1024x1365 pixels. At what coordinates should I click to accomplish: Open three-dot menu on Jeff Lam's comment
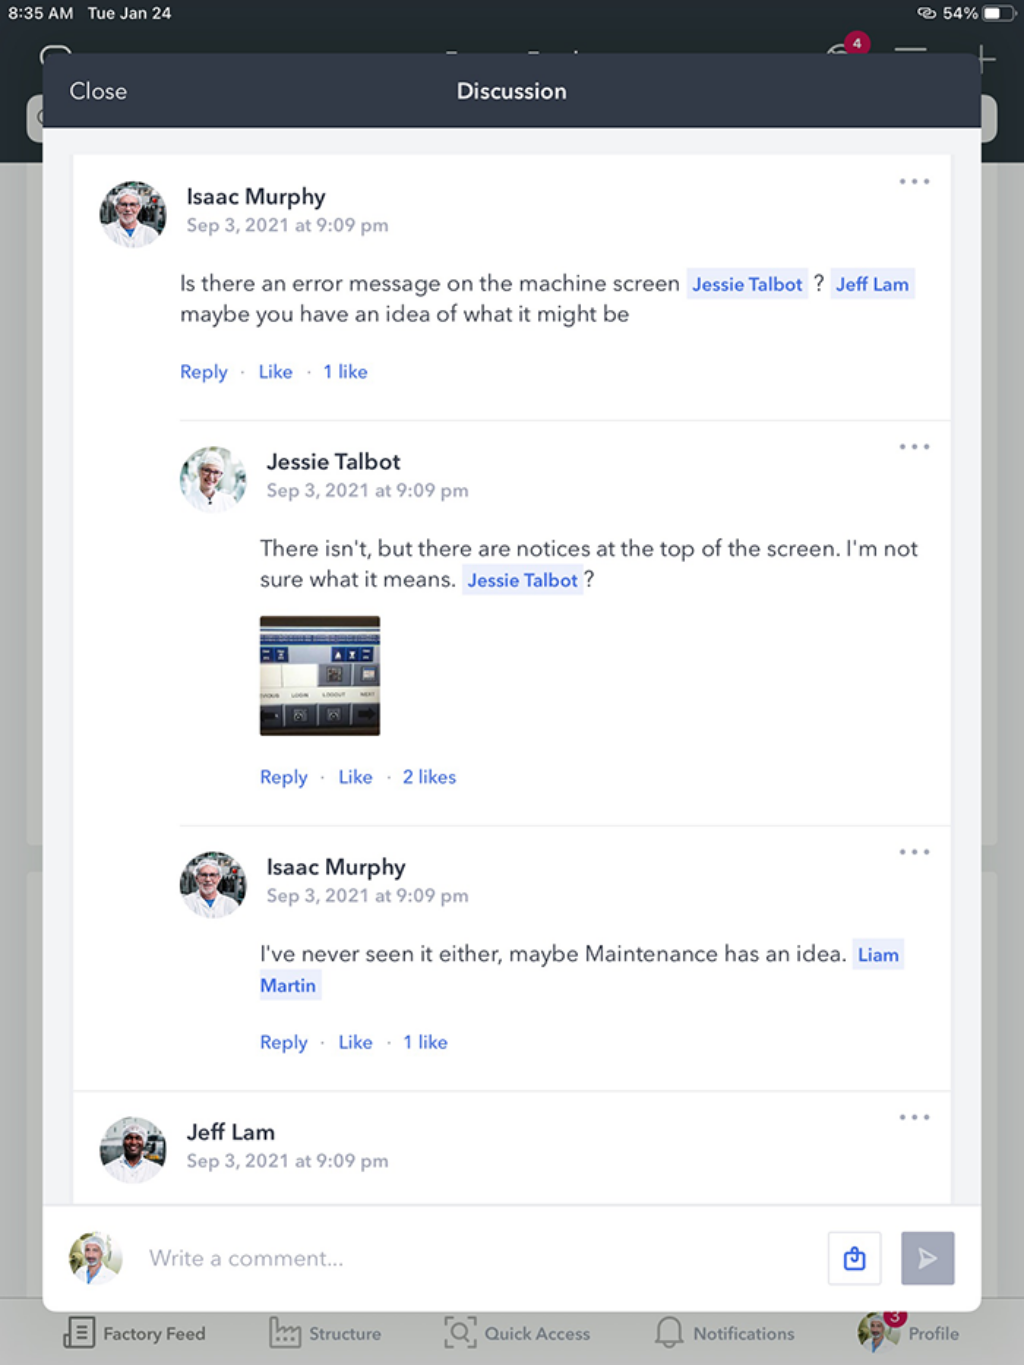coord(914,1117)
